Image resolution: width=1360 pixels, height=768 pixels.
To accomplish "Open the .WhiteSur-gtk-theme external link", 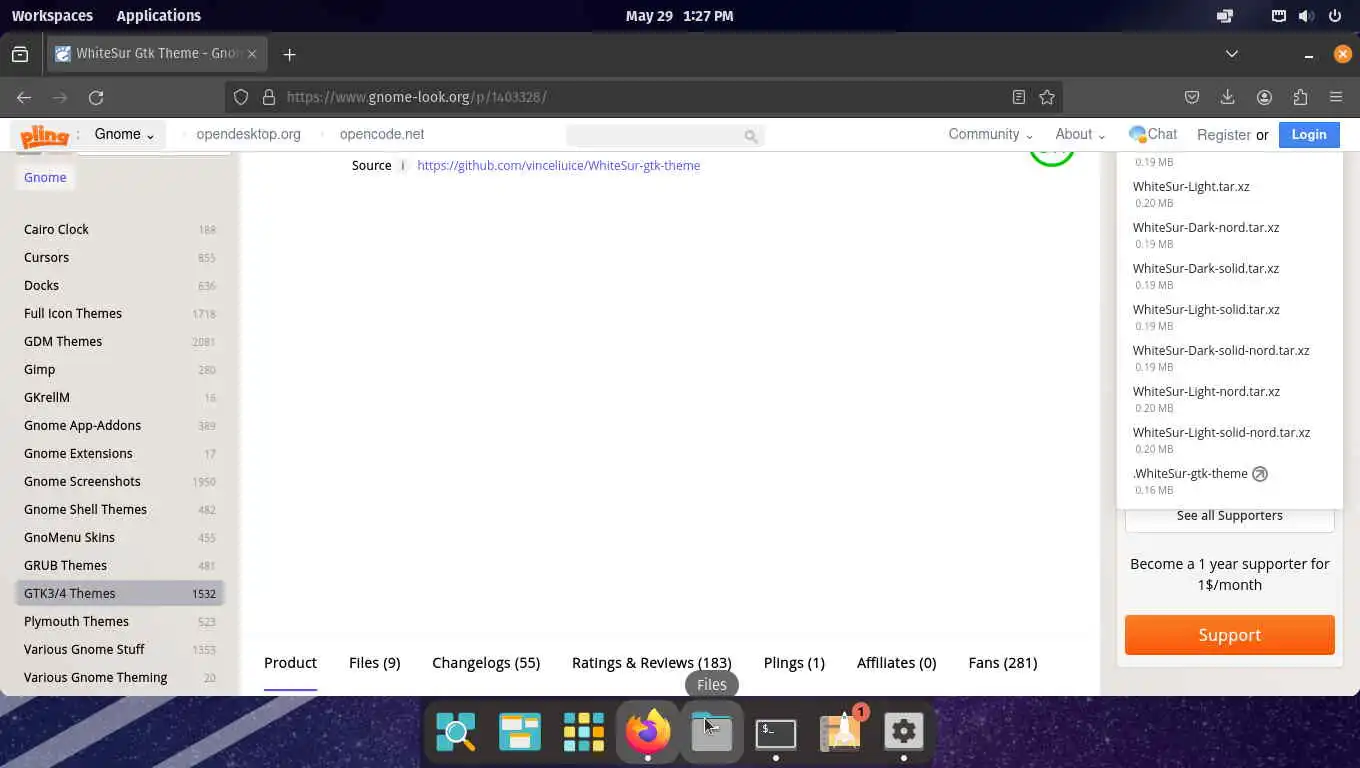I will point(1200,473).
